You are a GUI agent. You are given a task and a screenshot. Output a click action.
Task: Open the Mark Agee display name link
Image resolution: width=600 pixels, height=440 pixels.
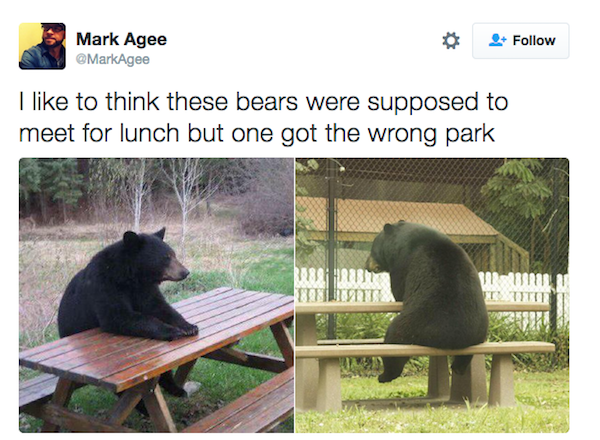[121, 39]
